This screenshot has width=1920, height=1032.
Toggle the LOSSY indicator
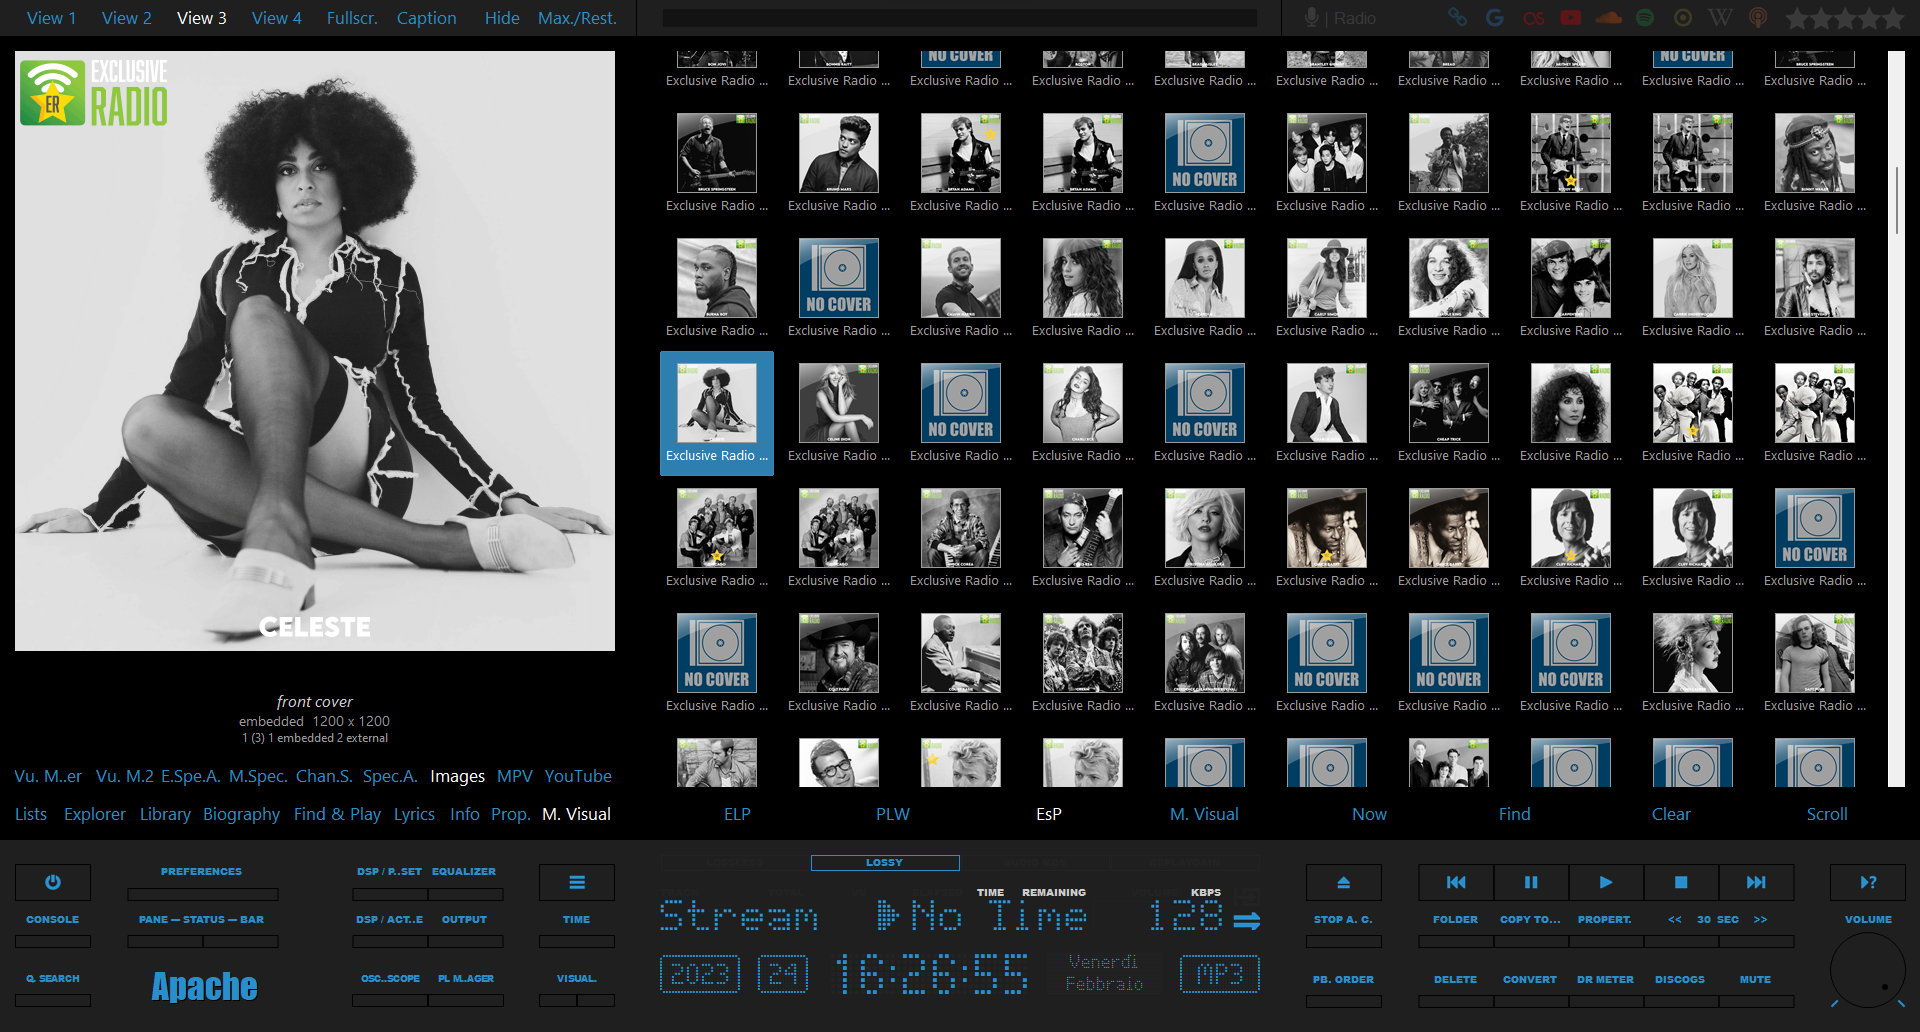(884, 862)
